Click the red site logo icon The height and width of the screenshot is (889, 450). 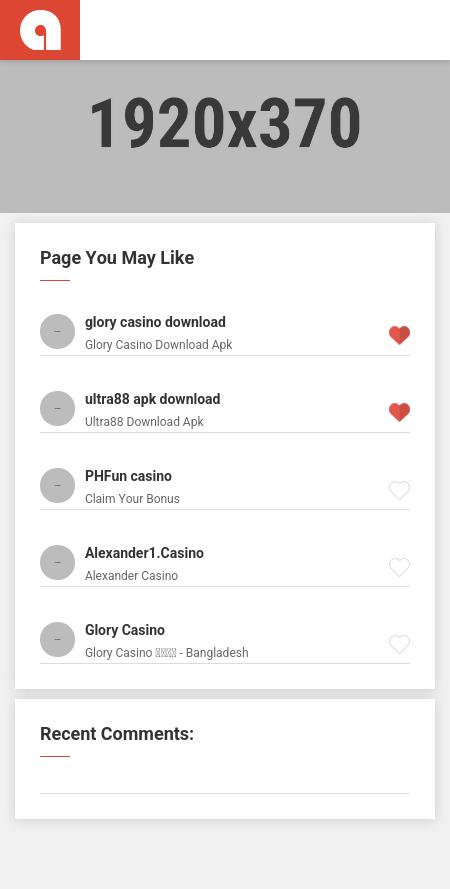[x=40, y=29]
